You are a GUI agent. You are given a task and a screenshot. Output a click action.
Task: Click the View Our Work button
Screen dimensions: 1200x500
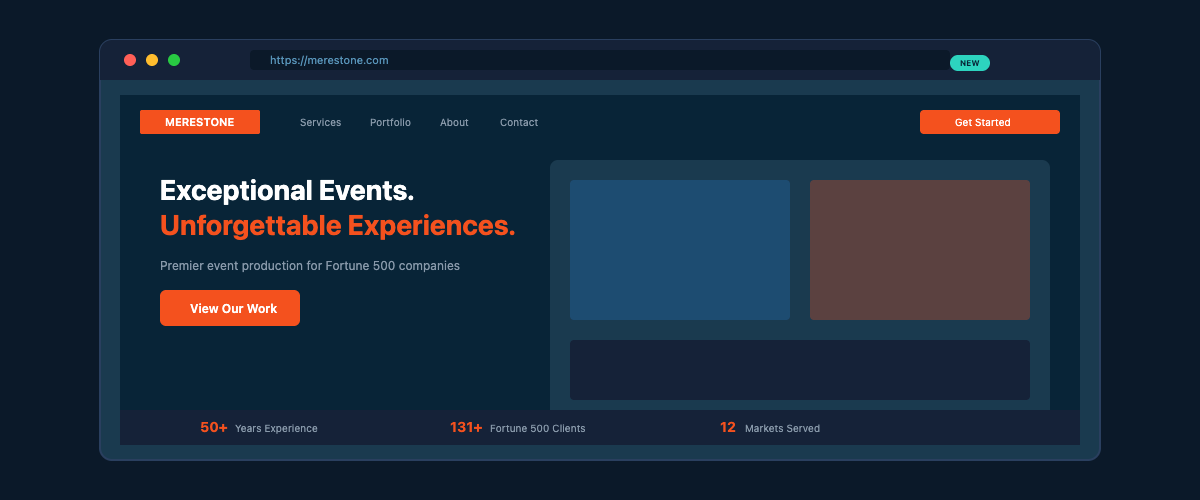pyautogui.click(x=230, y=308)
